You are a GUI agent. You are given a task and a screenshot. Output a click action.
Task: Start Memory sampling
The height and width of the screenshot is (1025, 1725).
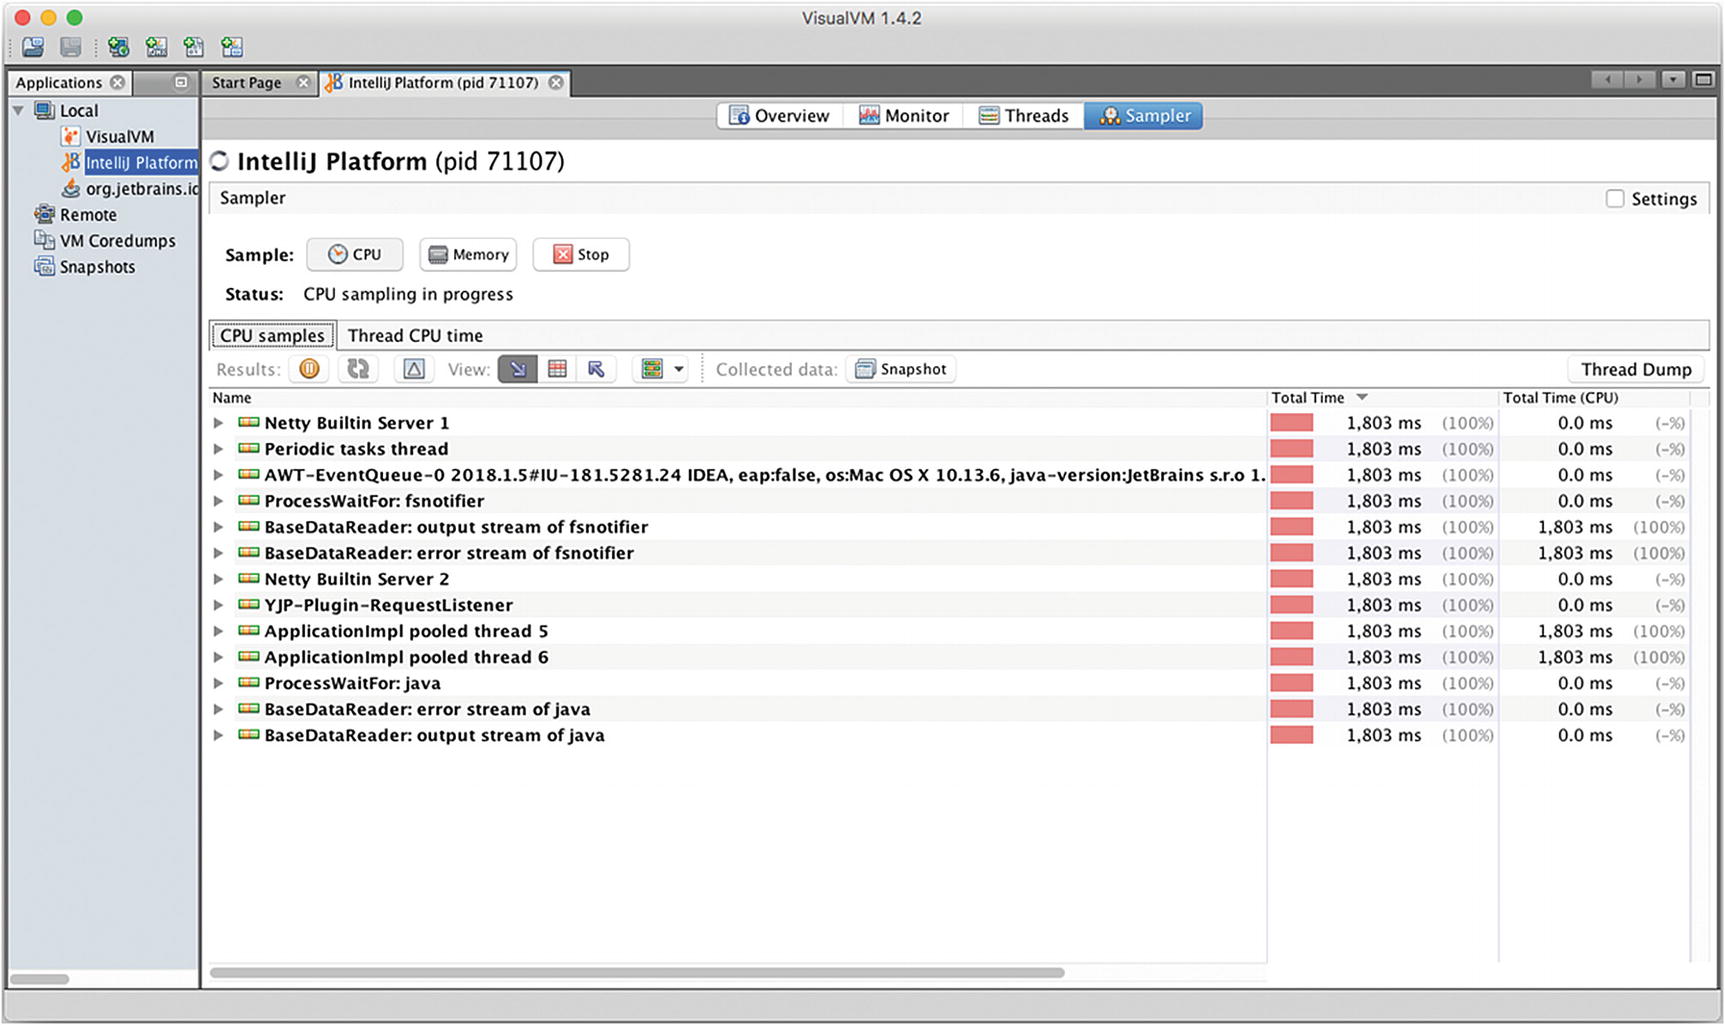tap(468, 254)
